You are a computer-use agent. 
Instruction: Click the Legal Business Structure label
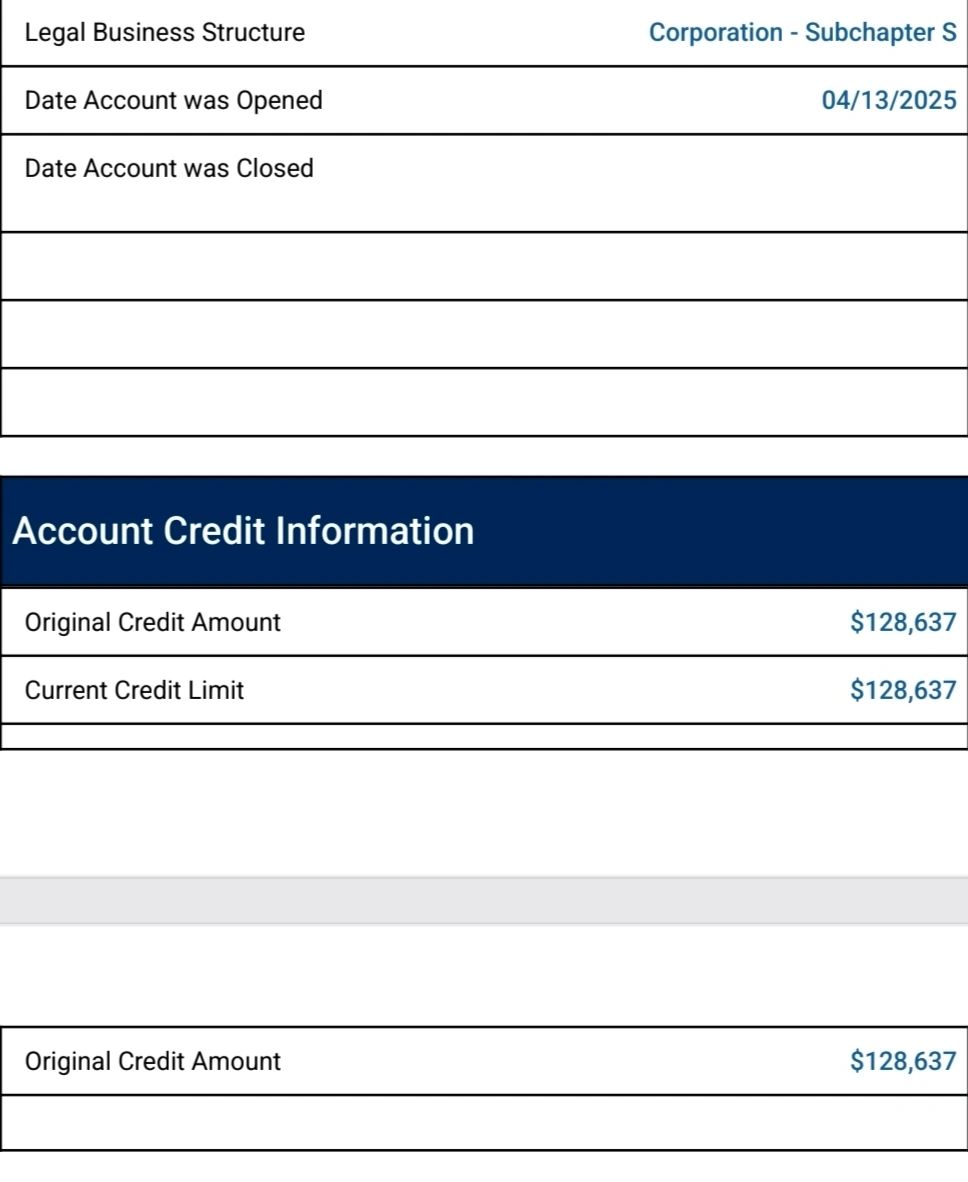tap(164, 32)
